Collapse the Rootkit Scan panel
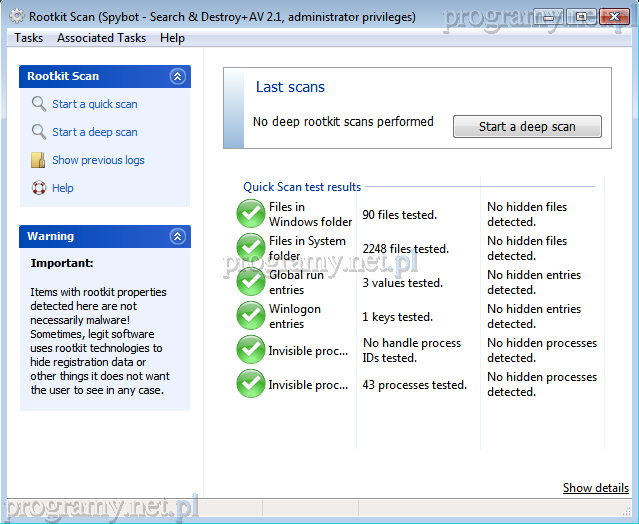Screen dimensions: 639x524 [177, 76]
